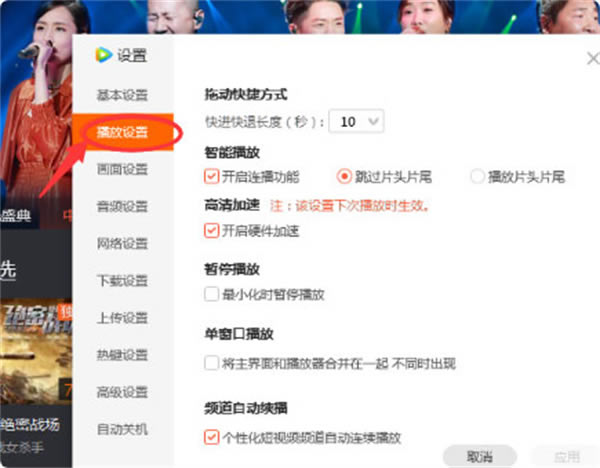Select 跳过片头片尾 radio option

point(345,177)
